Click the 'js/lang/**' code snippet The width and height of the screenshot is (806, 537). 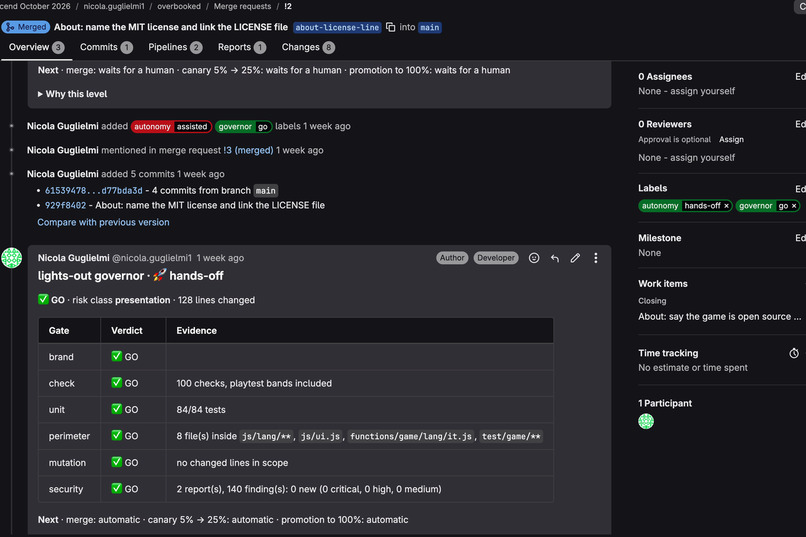[266, 436]
